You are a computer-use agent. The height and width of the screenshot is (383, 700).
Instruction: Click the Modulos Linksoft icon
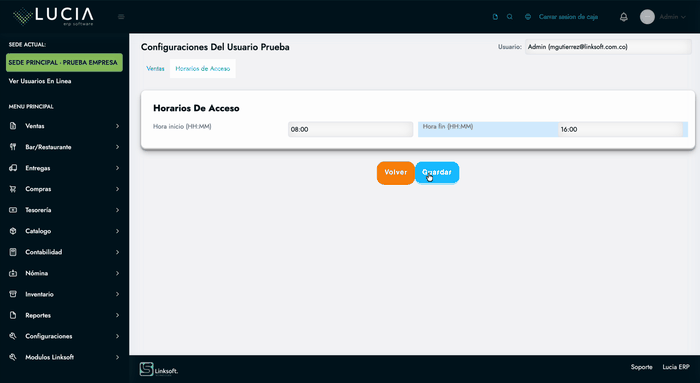pyautogui.click(x=13, y=357)
